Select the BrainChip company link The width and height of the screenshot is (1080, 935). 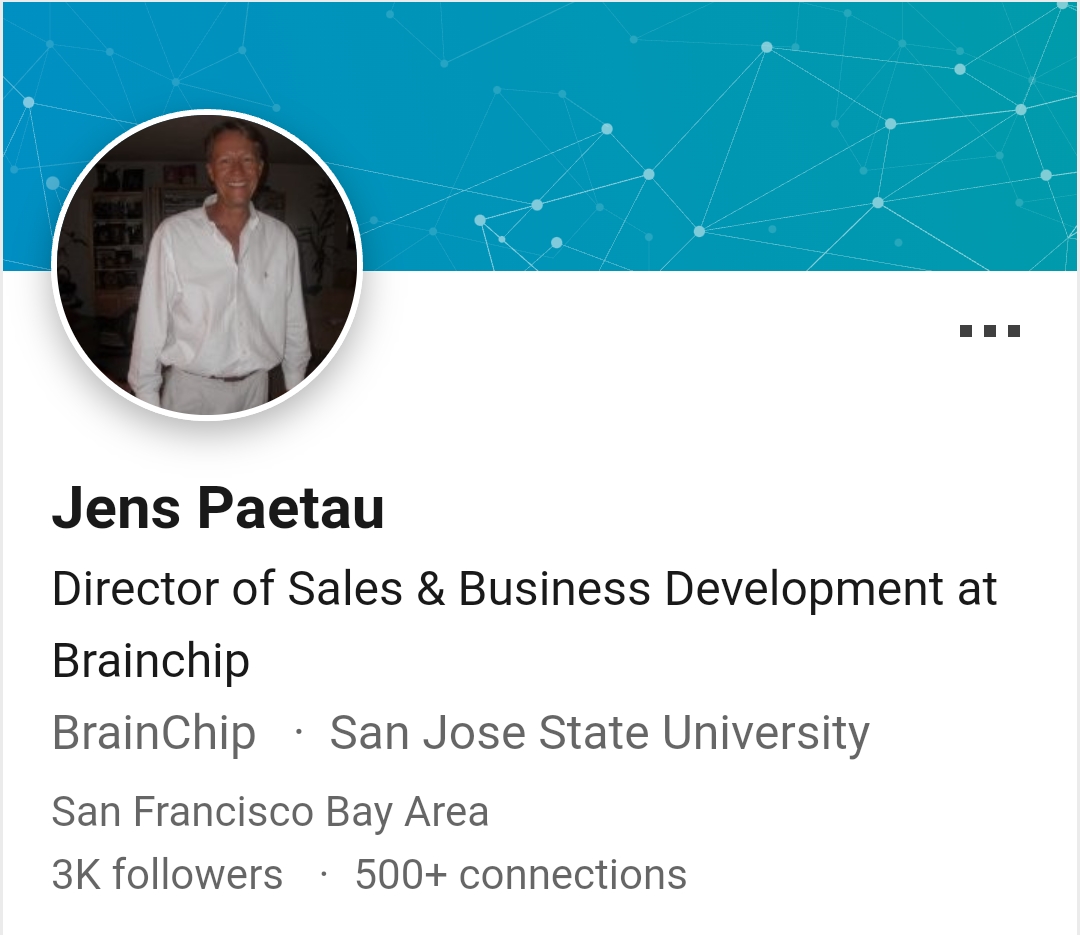point(154,734)
